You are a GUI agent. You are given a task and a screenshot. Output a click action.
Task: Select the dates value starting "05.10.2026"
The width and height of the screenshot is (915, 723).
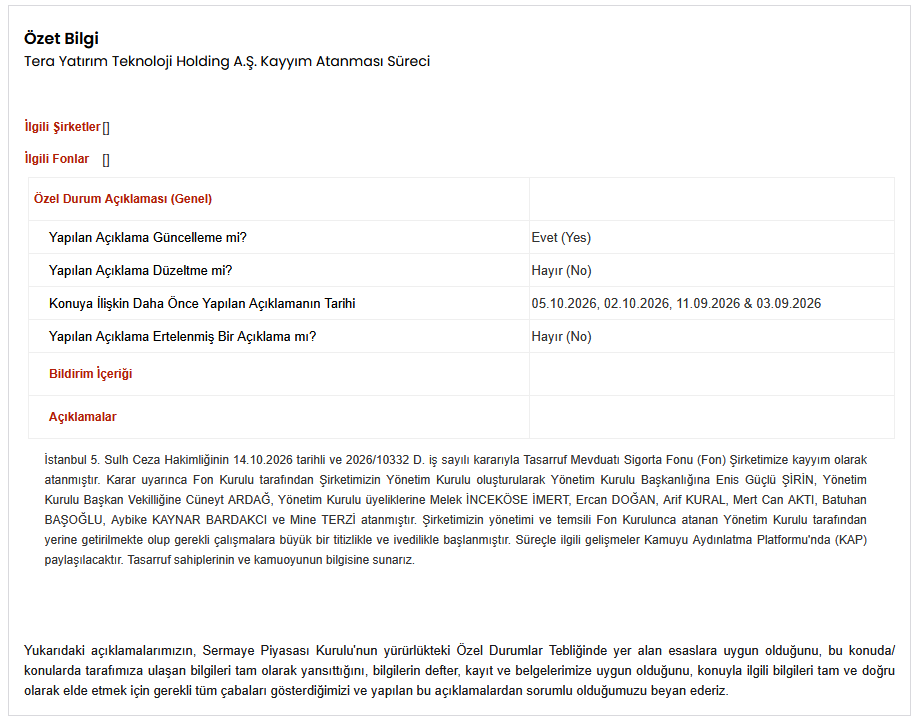676,303
